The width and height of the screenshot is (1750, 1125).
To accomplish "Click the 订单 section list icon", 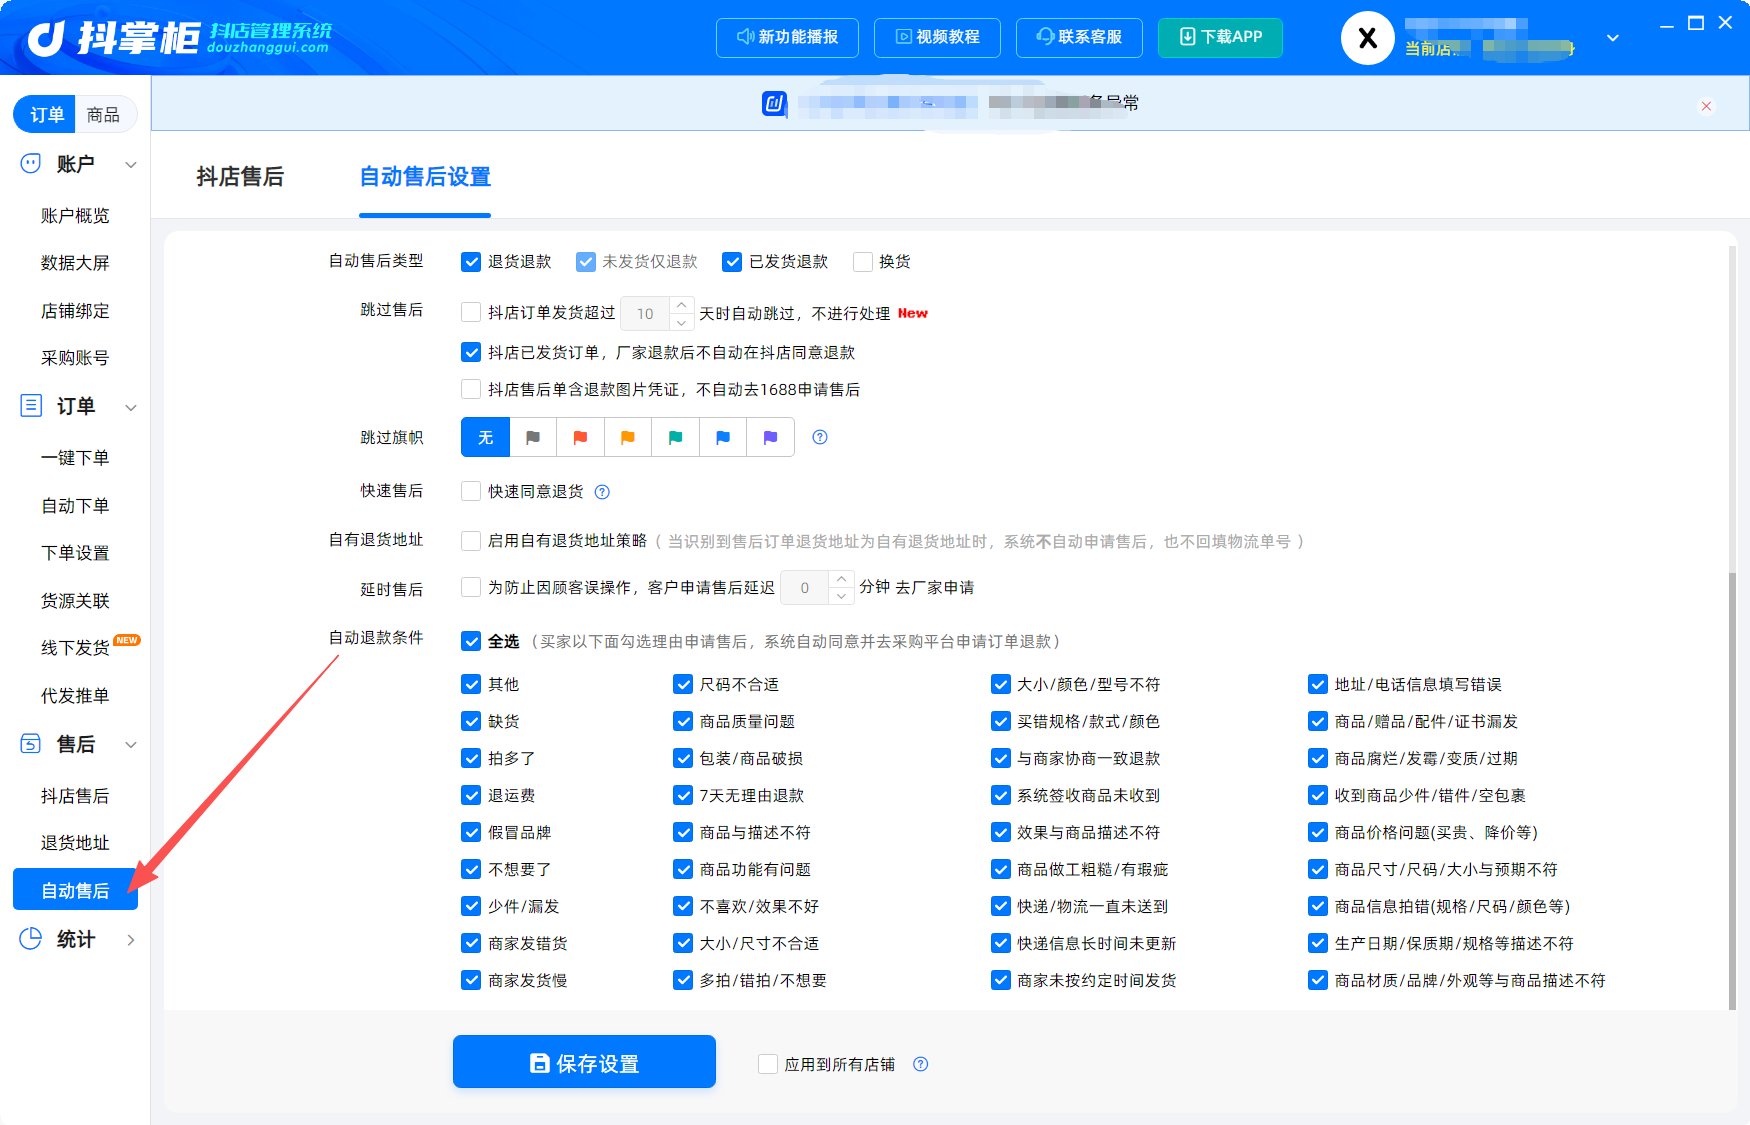I will [x=31, y=405].
